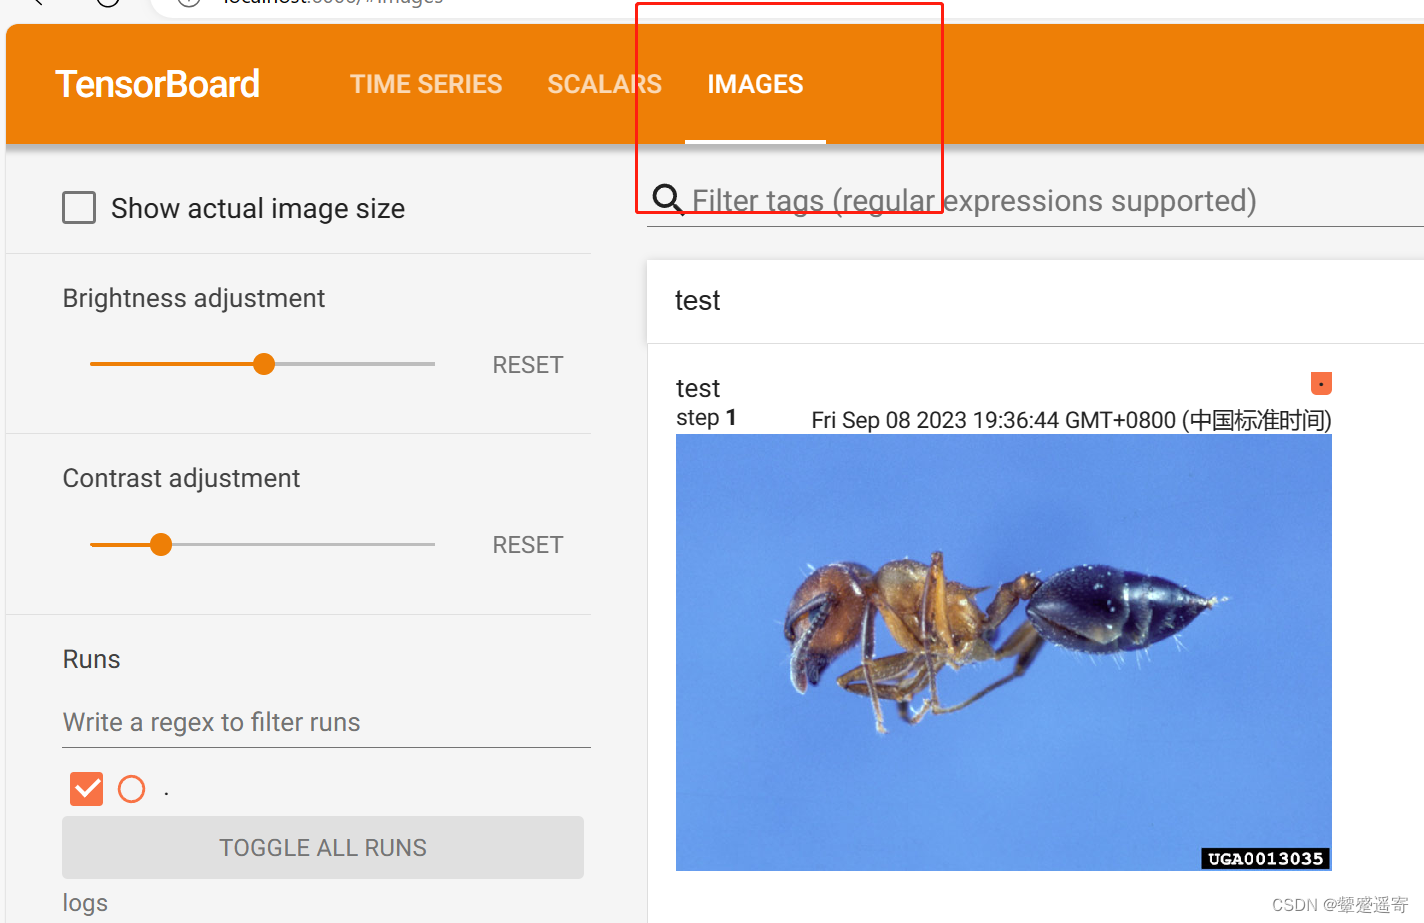The height and width of the screenshot is (923, 1424).
Task: Open the ant image thumbnail
Action: click(1004, 652)
